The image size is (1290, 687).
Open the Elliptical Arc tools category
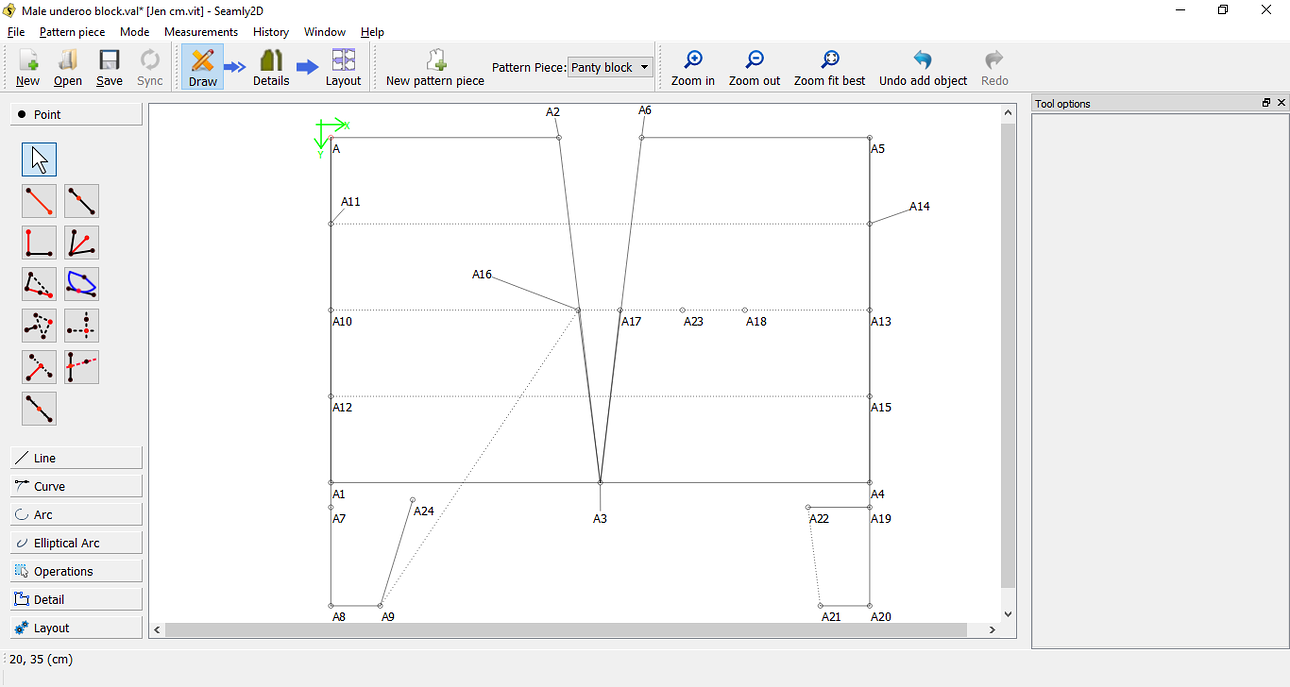click(75, 542)
